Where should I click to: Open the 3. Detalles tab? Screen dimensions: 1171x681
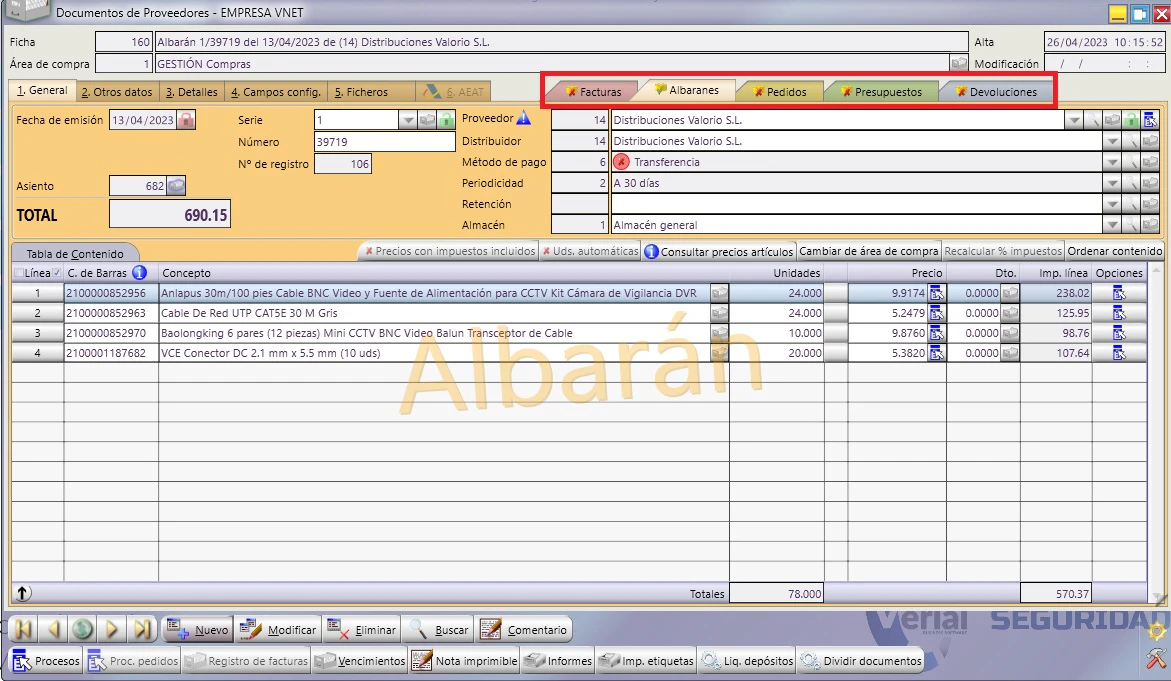[192, 92]
